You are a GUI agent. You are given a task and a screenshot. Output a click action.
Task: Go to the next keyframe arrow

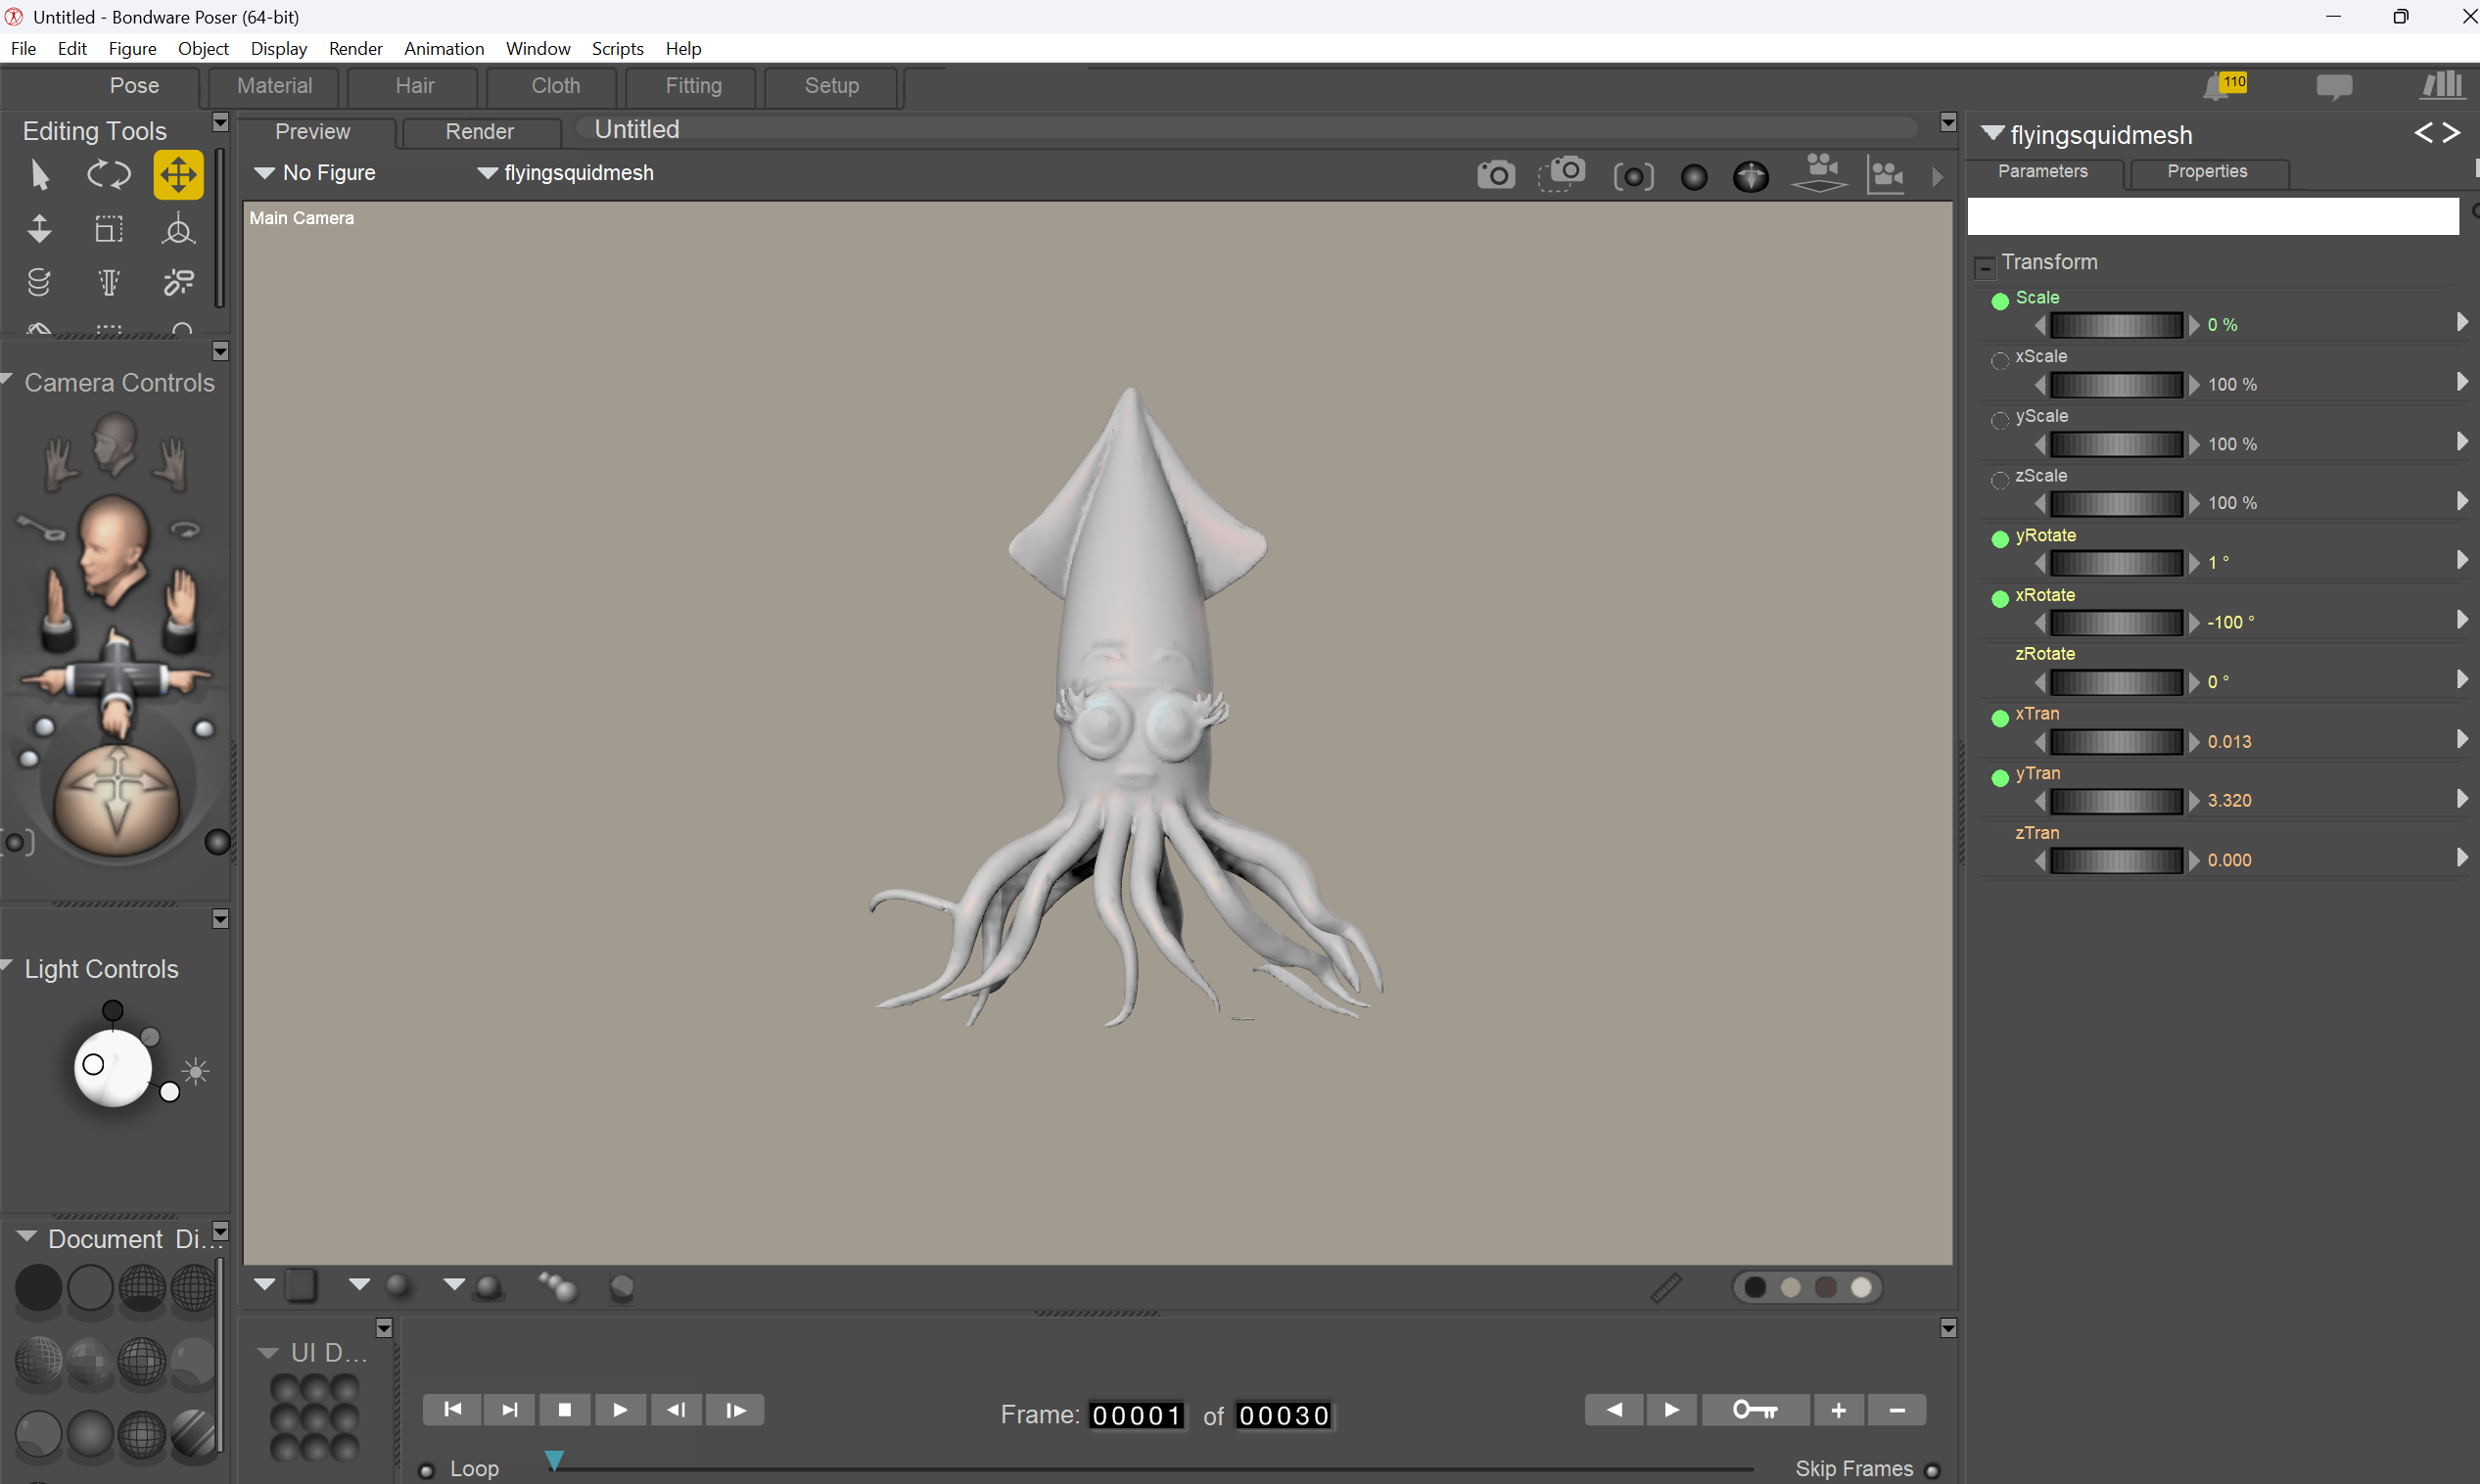(1671, 1410)
